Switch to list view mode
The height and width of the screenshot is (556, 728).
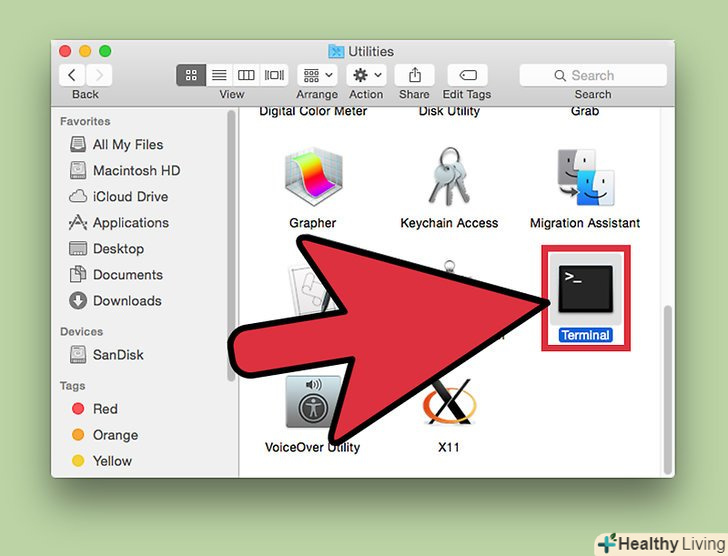219,75
